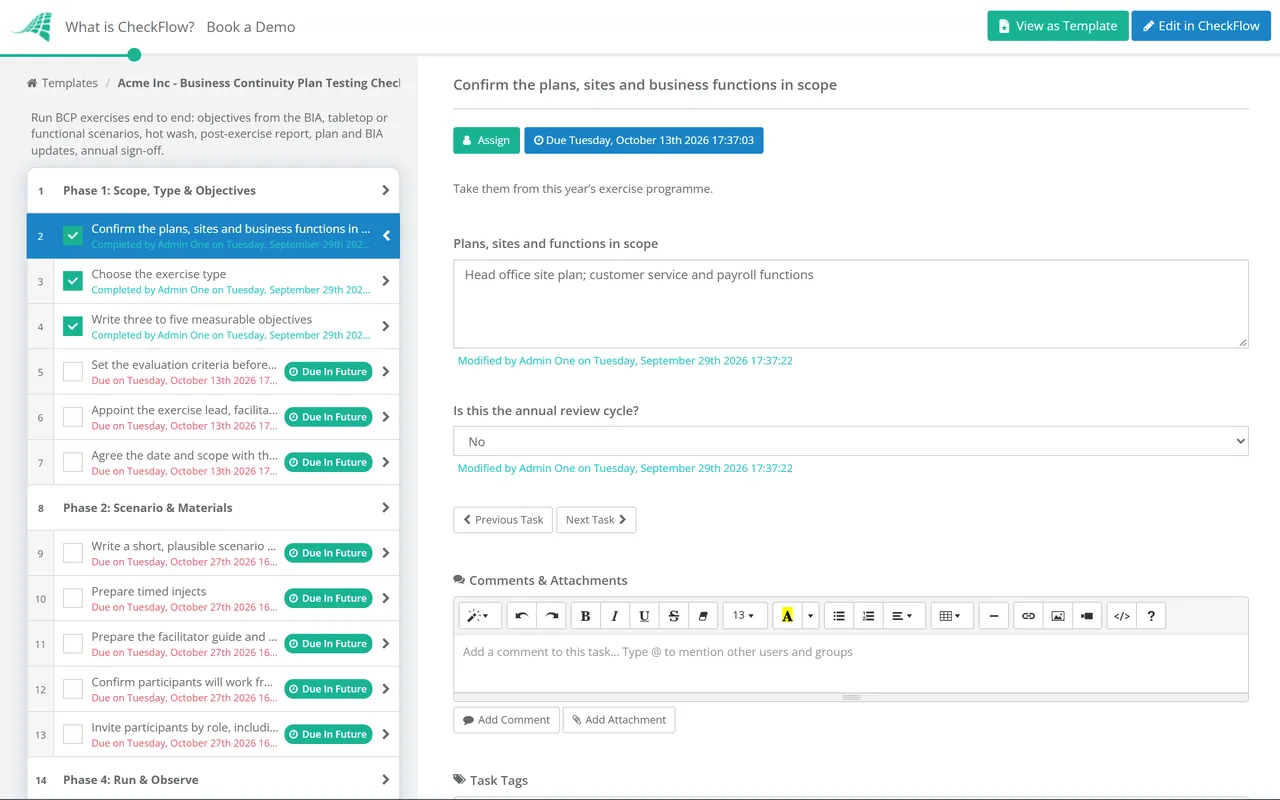Click the 'Plans, sites and functions in scope' textarea

[851, 304]
